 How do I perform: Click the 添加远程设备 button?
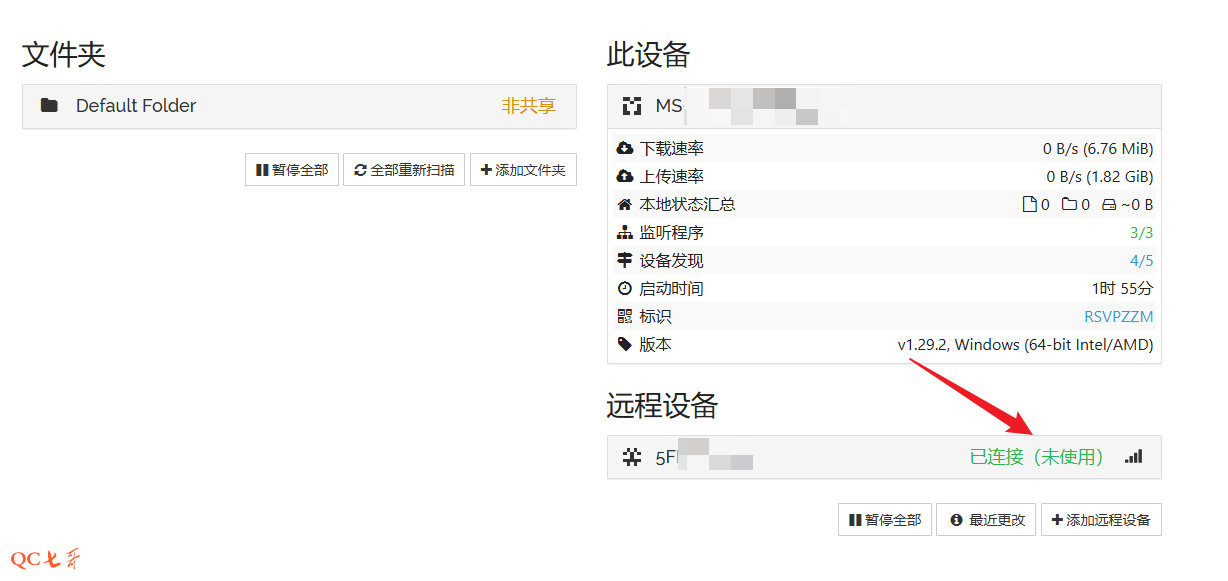(1101, 520)
